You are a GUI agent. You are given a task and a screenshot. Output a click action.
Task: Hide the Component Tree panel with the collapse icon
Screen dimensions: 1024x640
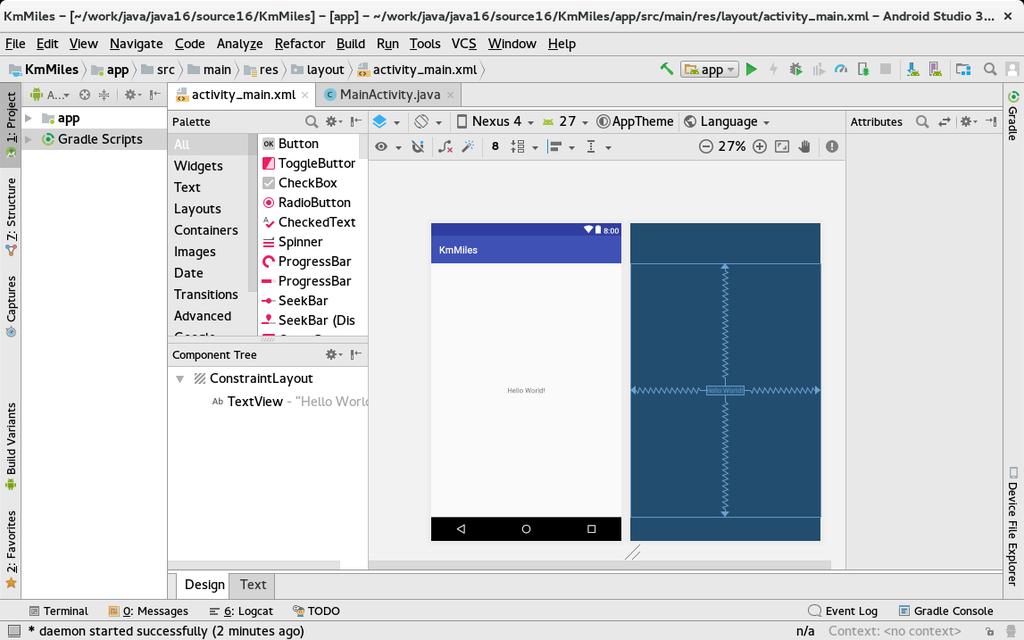356,355
